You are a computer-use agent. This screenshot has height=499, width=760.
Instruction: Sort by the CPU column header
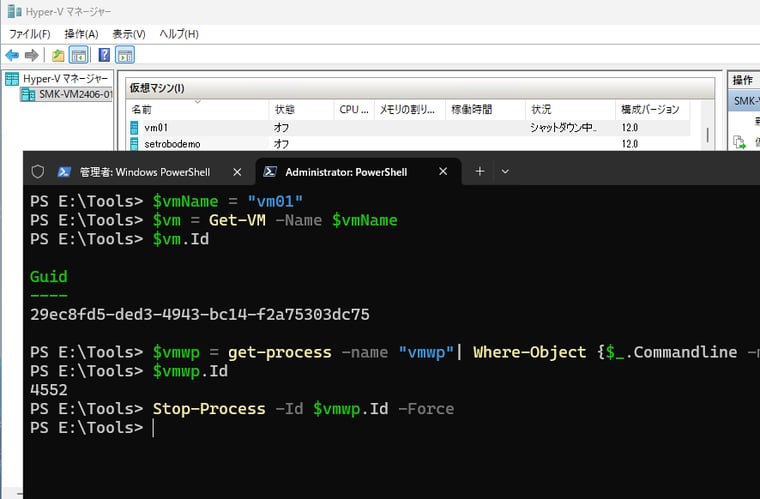pos(354,109)
